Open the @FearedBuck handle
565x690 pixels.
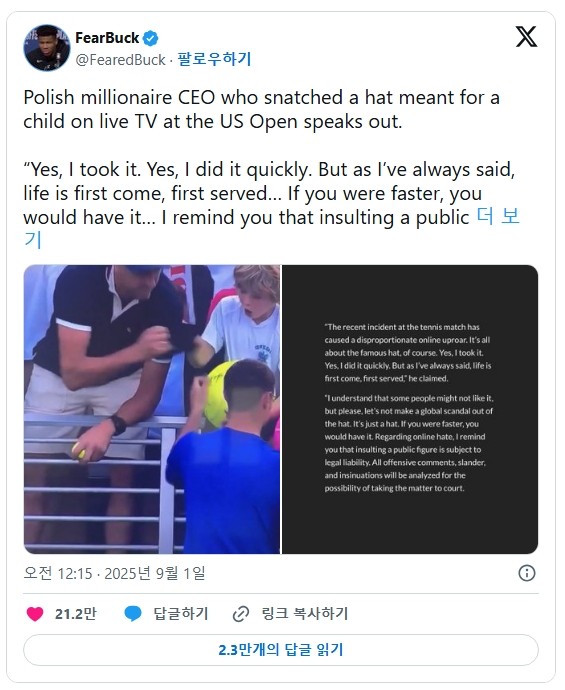(121, 60)
